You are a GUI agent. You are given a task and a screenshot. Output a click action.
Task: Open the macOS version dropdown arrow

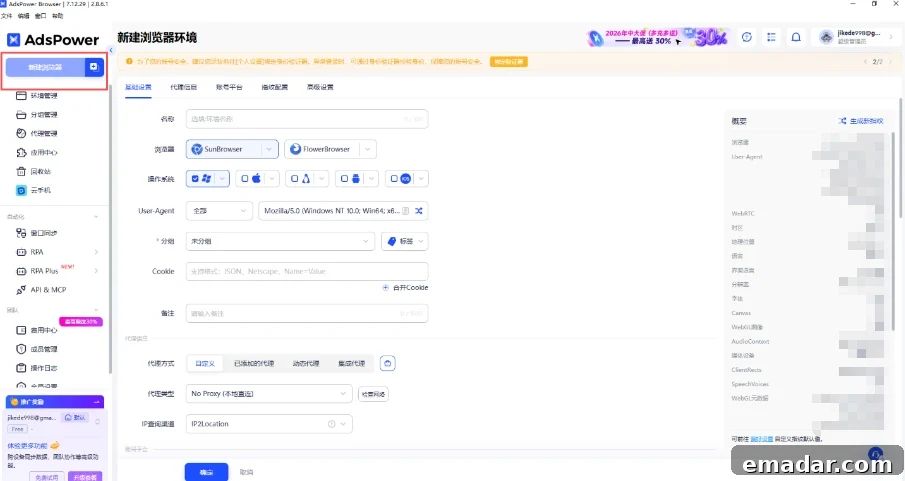[x=272, y=179]
